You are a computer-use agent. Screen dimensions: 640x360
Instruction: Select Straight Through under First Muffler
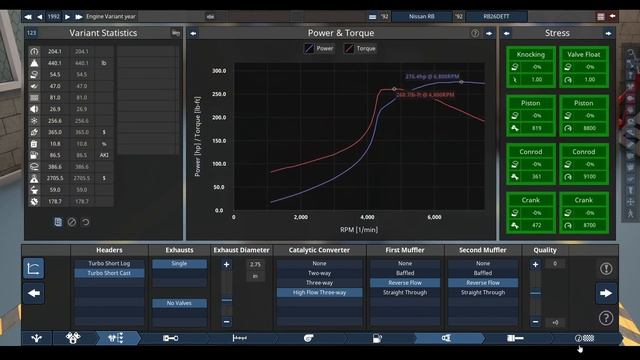point(405,293)
